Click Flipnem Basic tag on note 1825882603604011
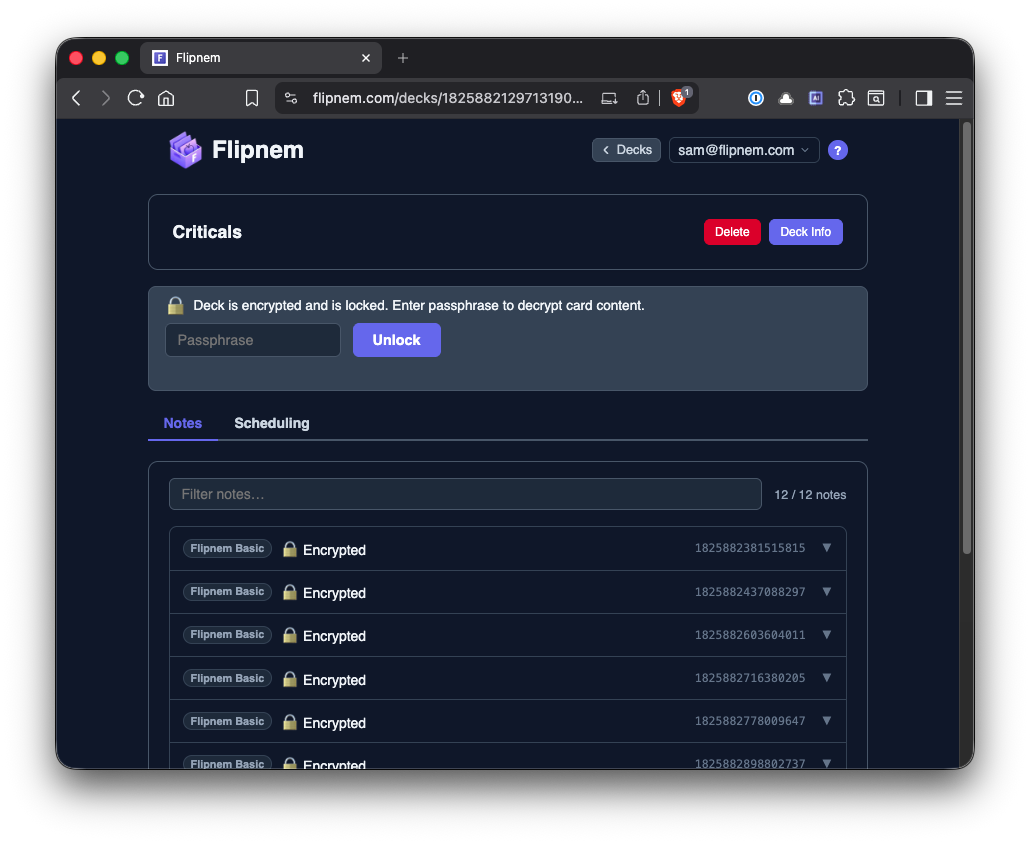The height and width of the screenshot is (843, 1030). tap(227, 635)
